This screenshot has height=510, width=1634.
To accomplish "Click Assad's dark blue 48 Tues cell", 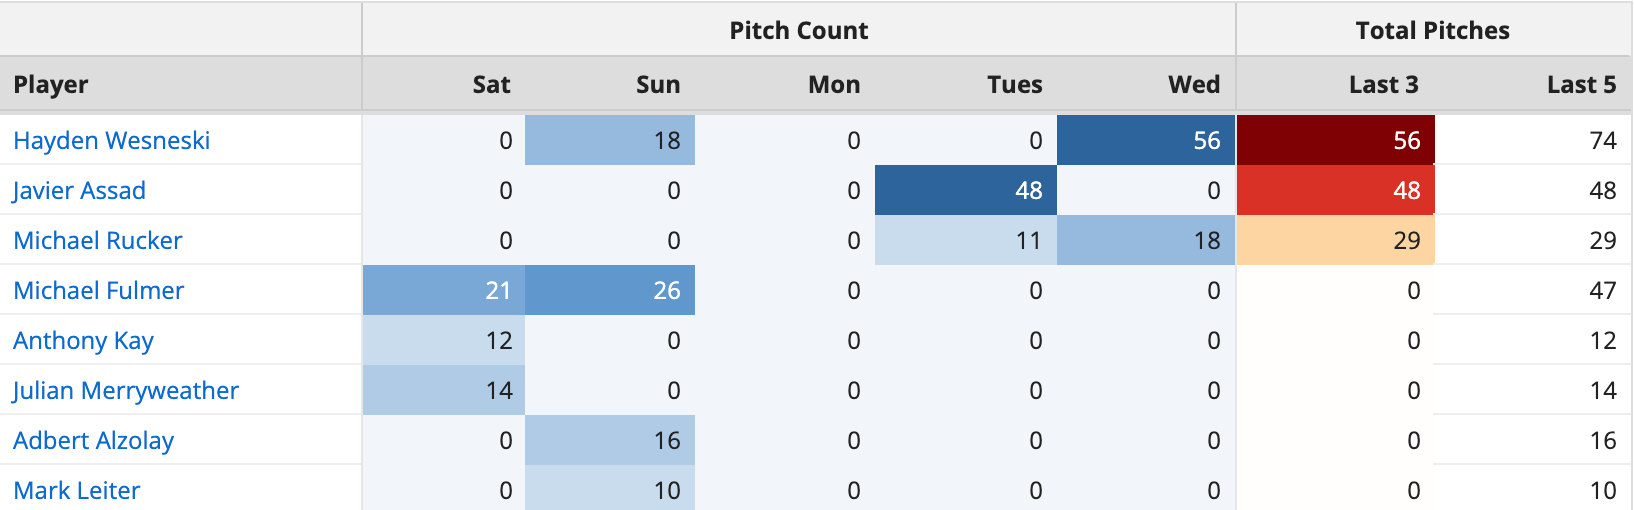I will [x=966, y=191].
